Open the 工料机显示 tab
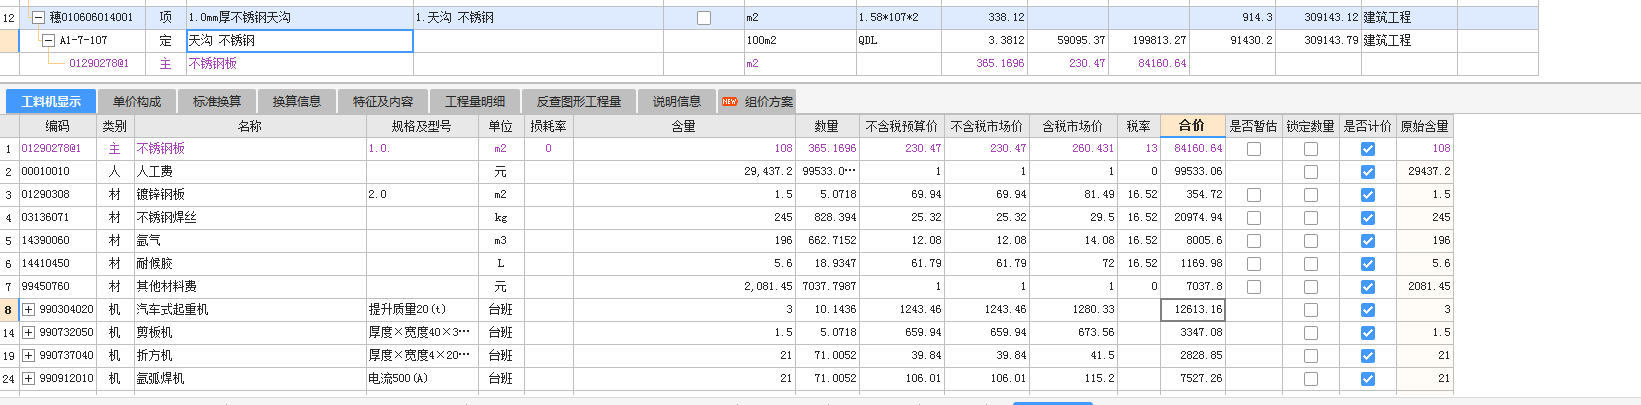 click(x=51, y=101)
